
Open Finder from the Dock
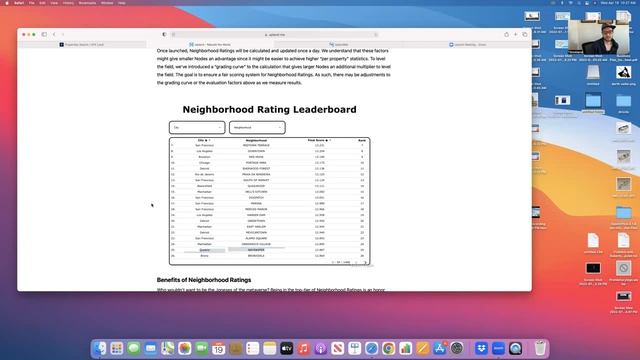click(x=100, y=348)
